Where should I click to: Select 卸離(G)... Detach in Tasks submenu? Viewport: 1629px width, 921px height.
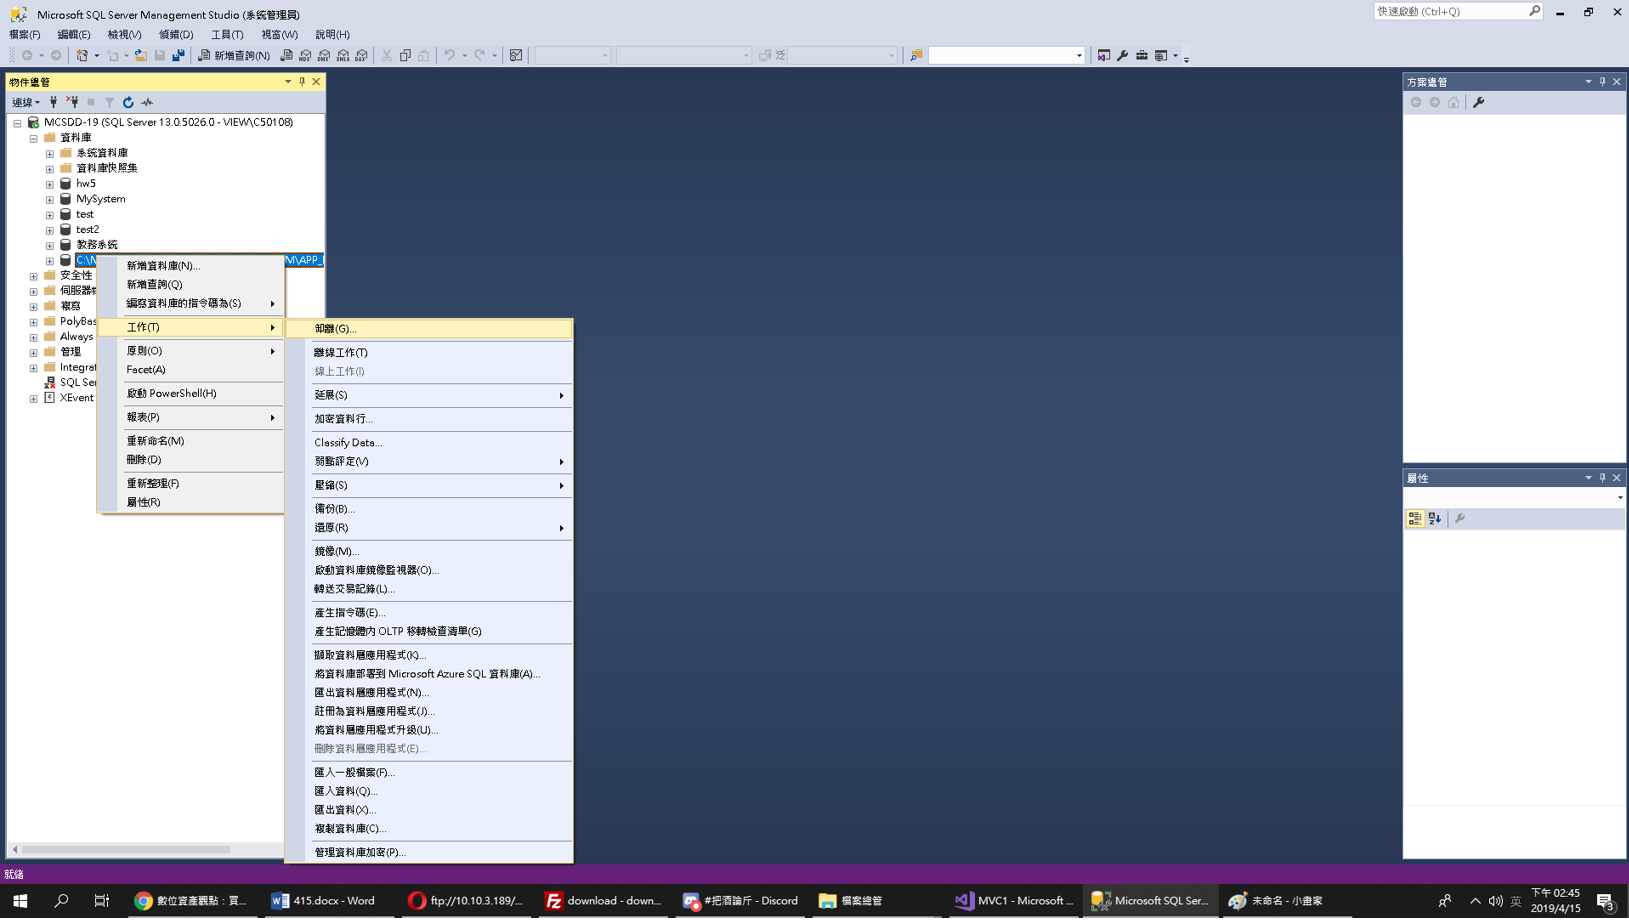(x=429, y=329)
